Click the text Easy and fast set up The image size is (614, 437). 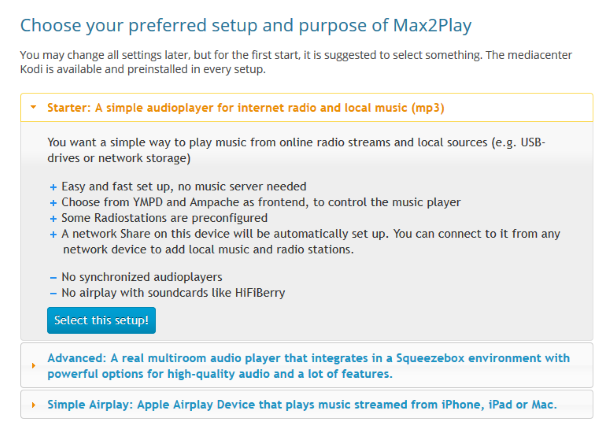coord(184,186)
